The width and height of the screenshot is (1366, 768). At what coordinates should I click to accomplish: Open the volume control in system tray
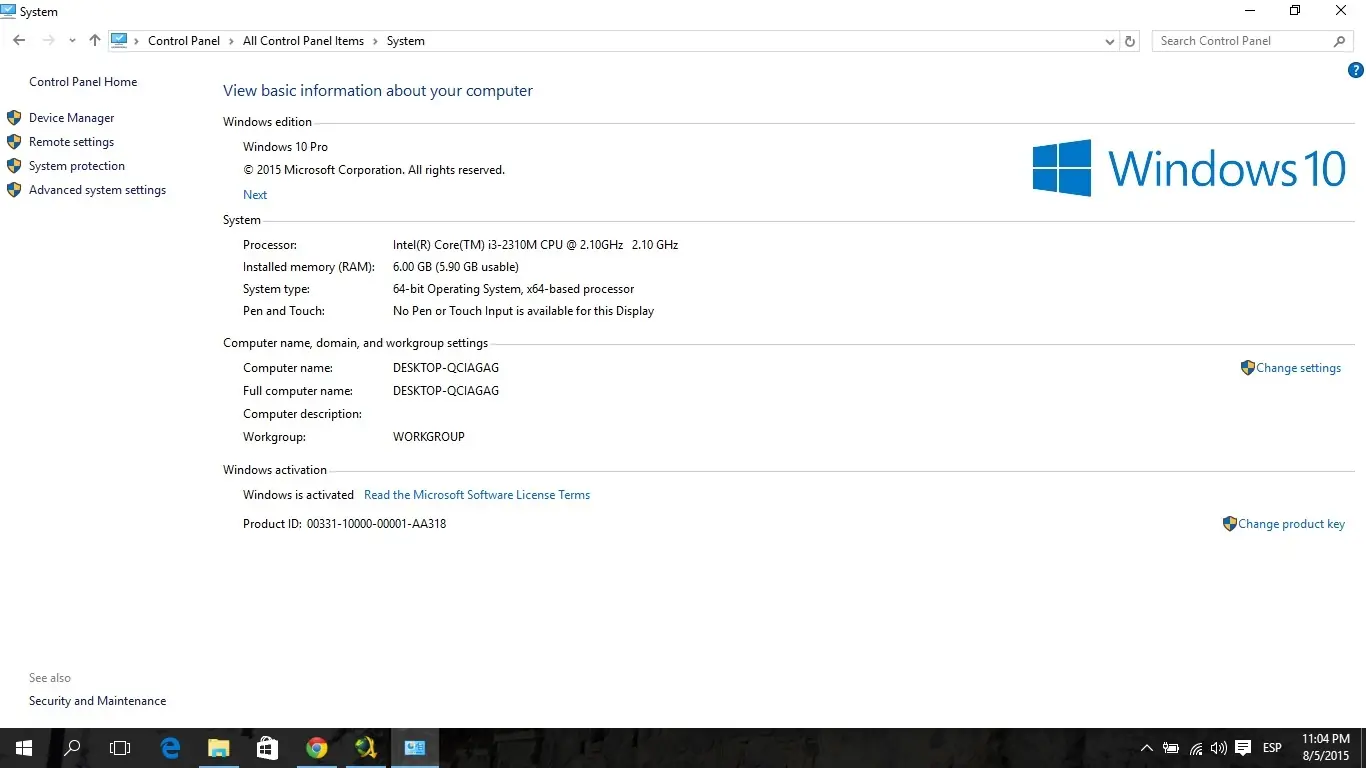click(x=1219, y=747)
